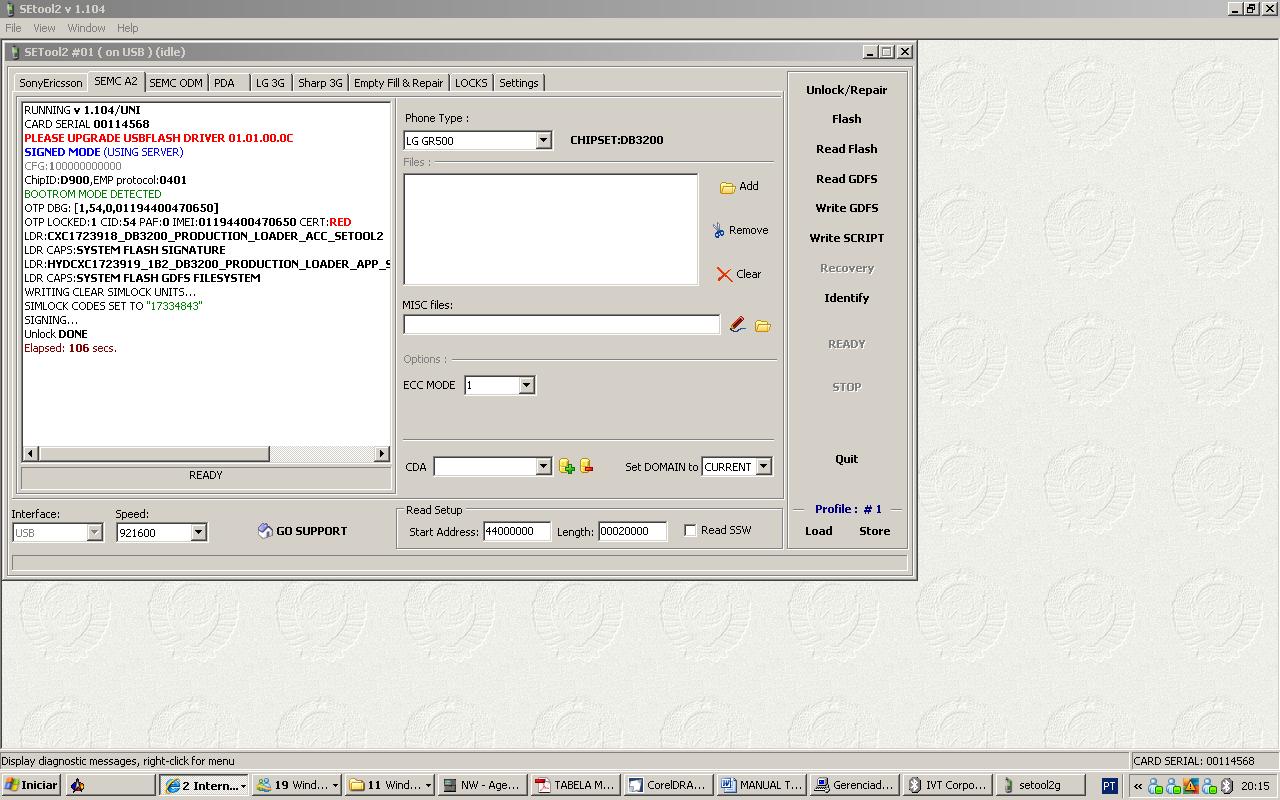Open the MISC files folder browse icon
The image size is (1280, 800).
click(763, 326)
